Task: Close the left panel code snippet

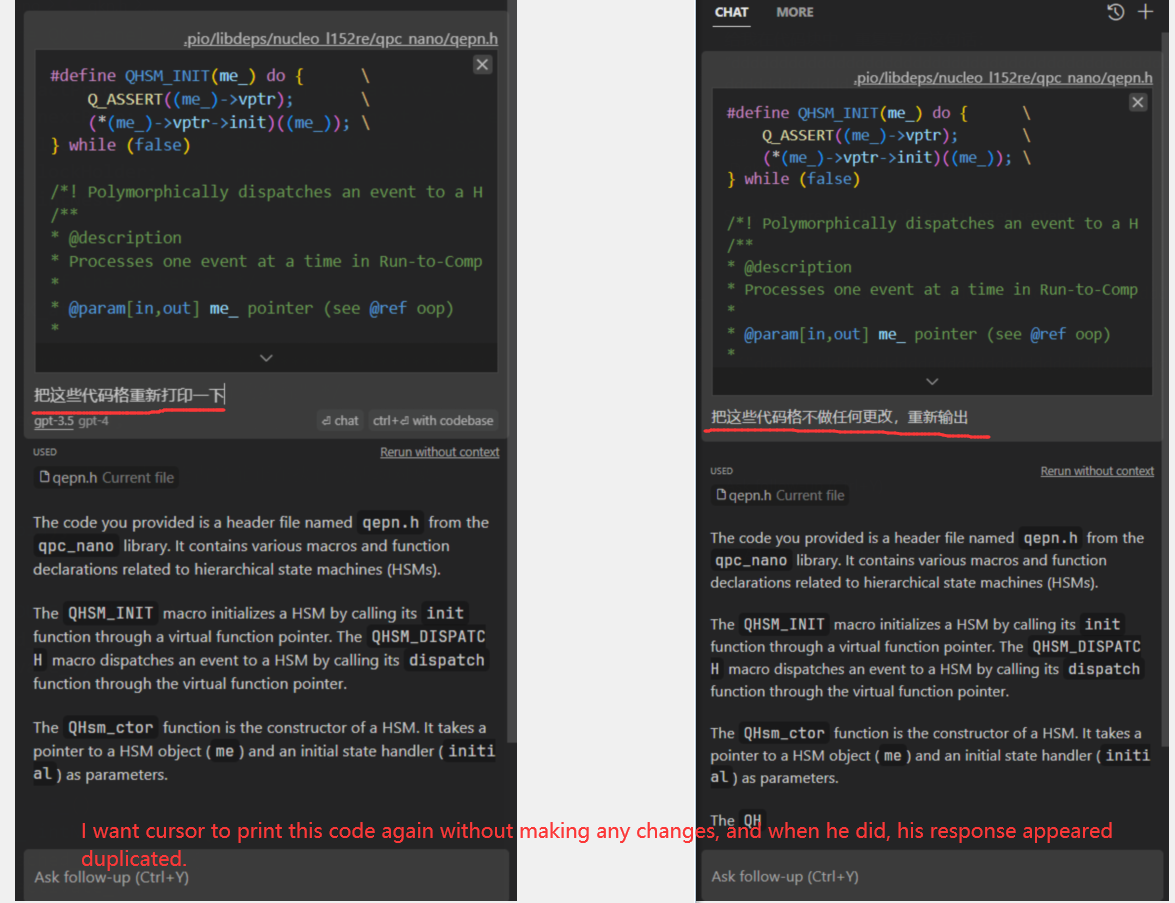Action: pyautogui.click(x=482, y=64)
